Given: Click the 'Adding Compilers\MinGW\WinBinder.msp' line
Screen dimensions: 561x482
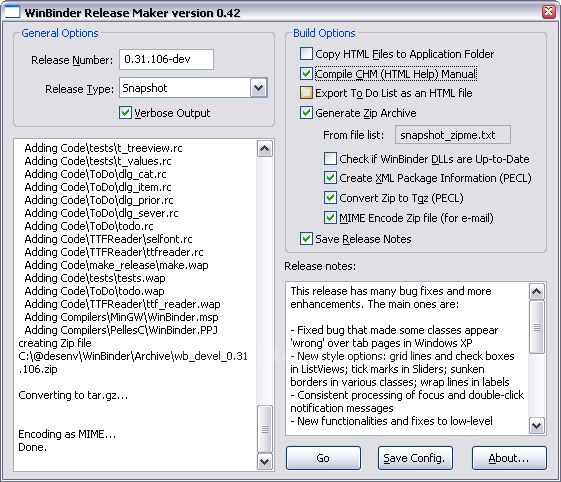Looking at the screenshot, I should pos(121,317).
